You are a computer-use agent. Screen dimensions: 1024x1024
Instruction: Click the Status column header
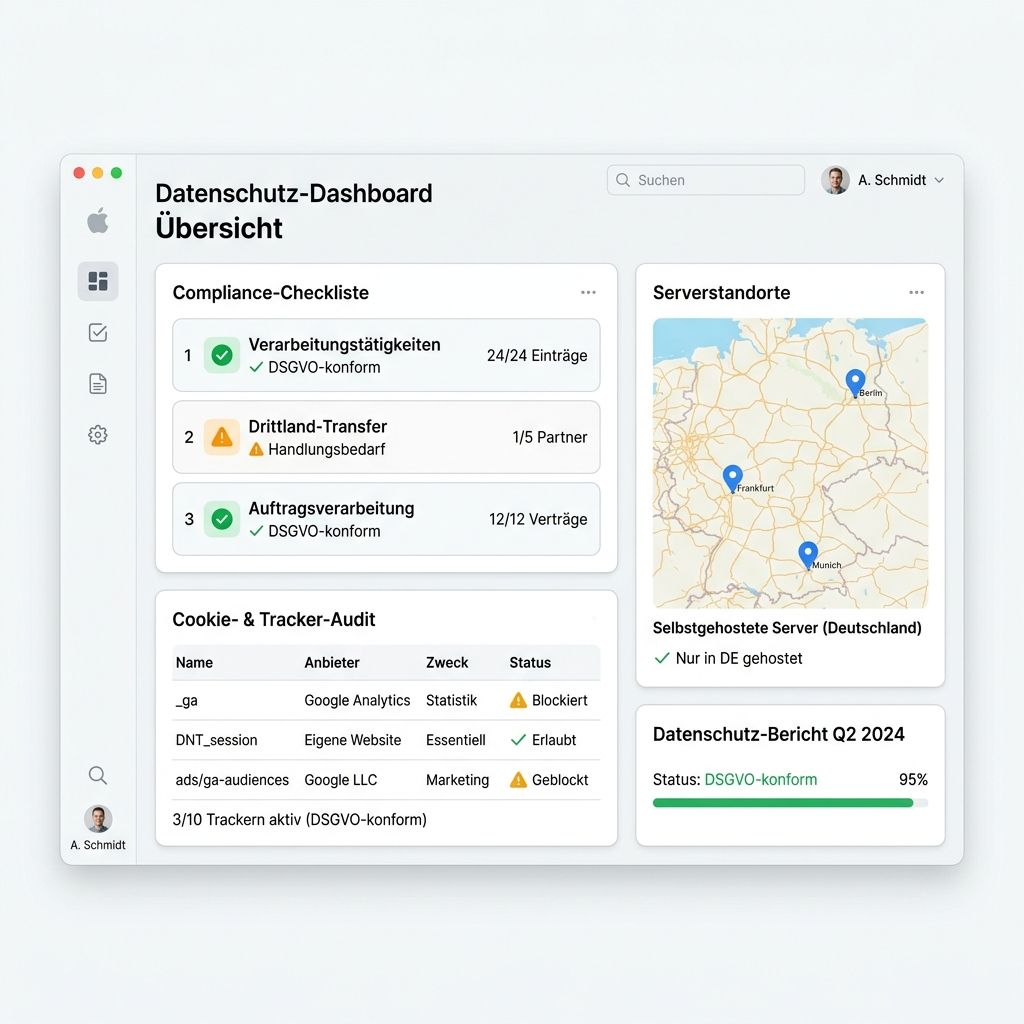(530, 662)
